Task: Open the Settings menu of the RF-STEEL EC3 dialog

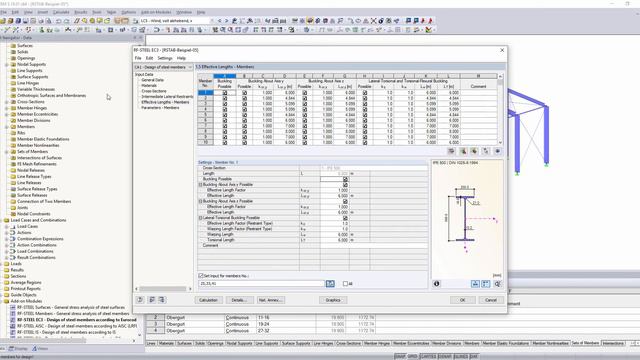Action: (165, 58)
